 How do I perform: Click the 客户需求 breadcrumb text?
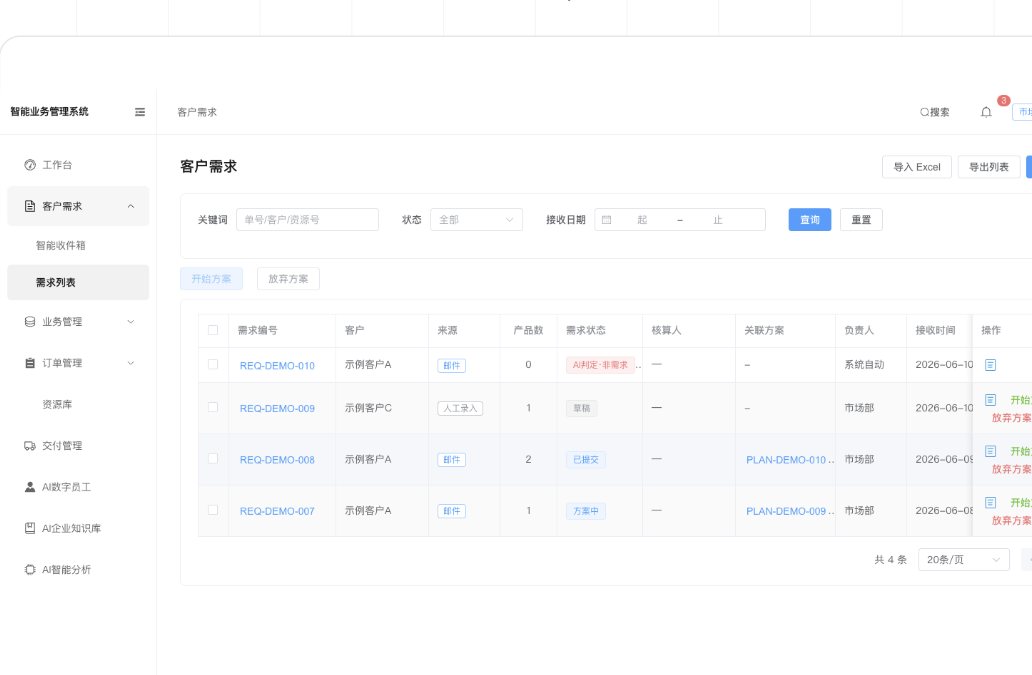[x=197, y=112]
